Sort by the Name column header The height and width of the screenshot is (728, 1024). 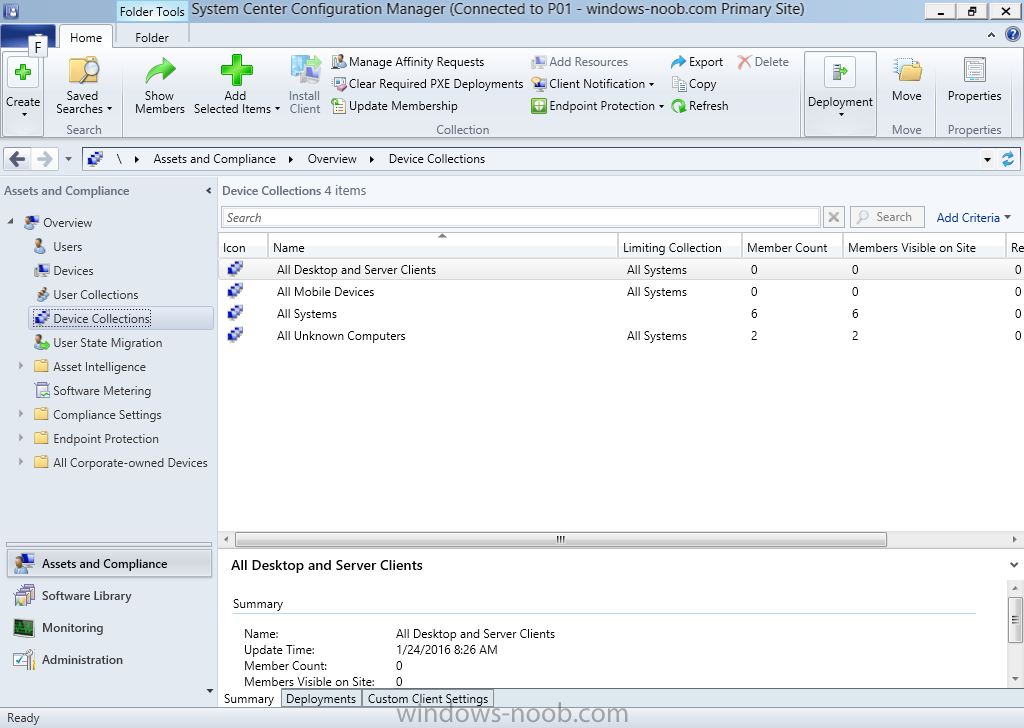point(442,247)
